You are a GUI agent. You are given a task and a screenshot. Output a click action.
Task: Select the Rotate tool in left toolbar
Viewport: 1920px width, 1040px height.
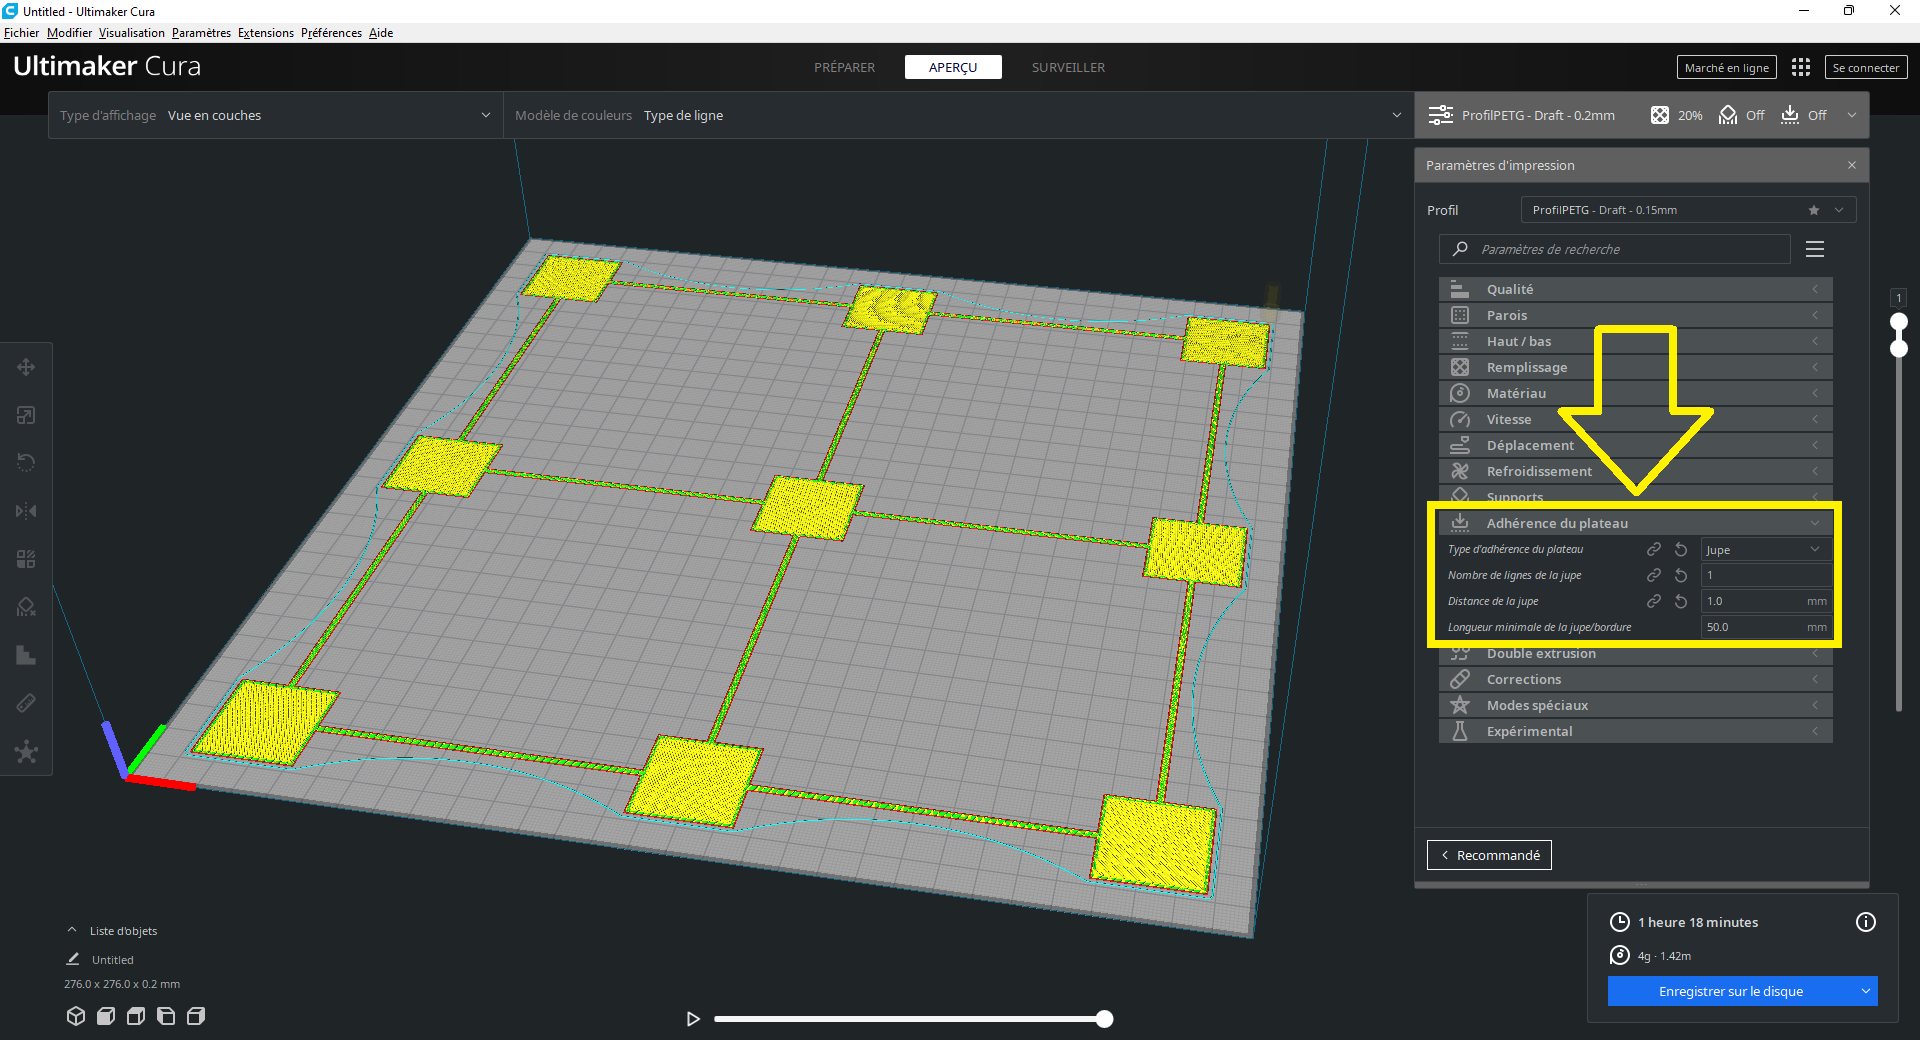26,463
